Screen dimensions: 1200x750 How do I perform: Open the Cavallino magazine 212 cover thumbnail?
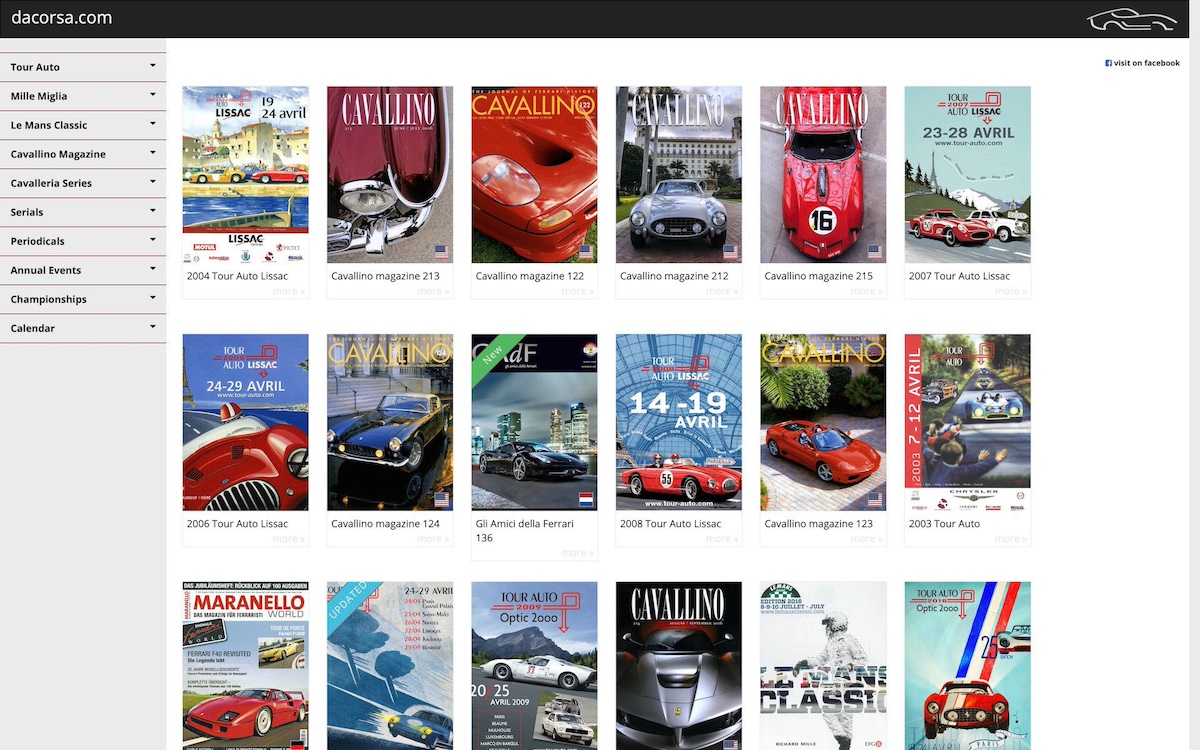click(x=679, y=175)
